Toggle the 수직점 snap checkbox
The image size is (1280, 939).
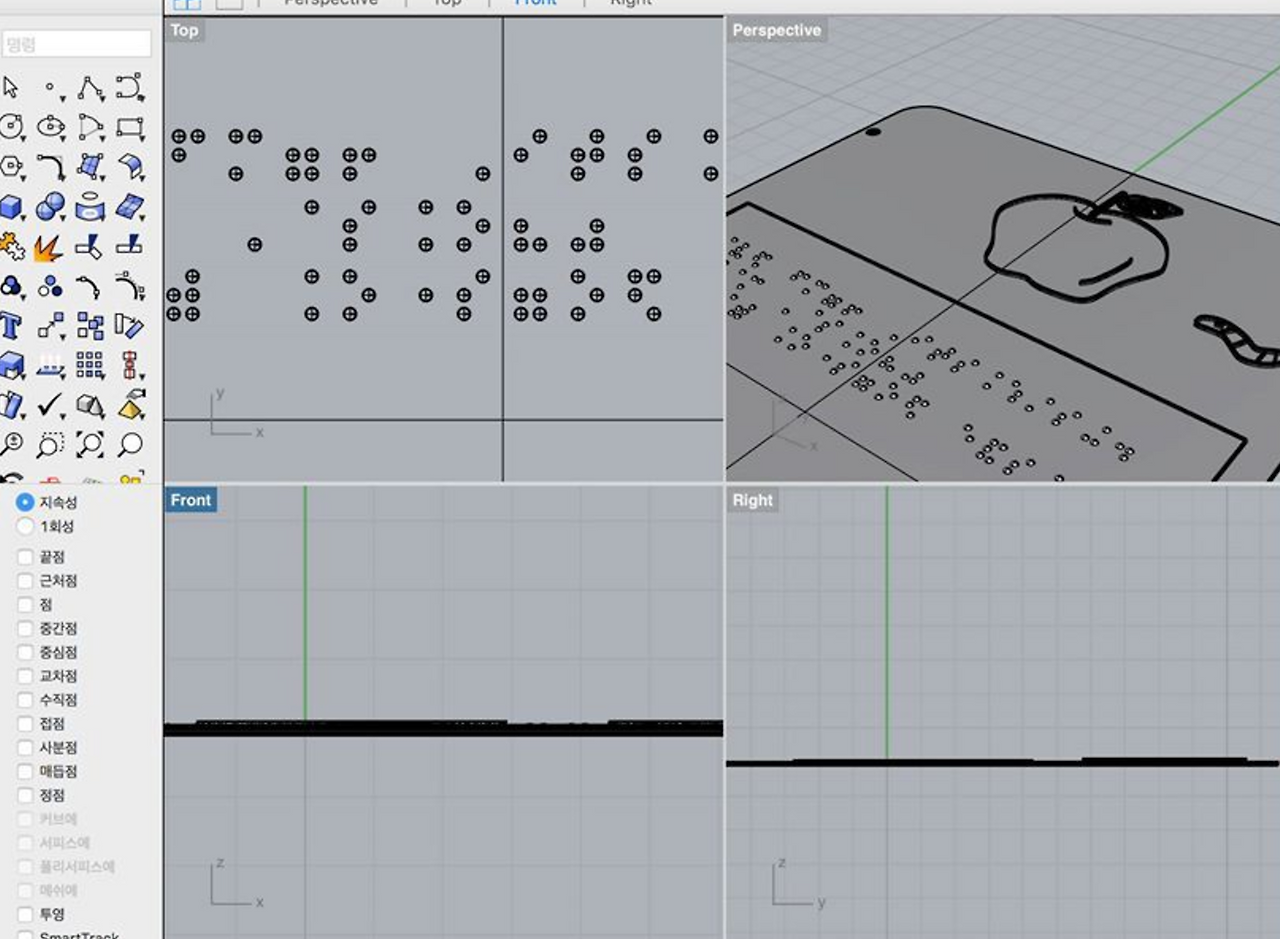(x=25, y=700)
